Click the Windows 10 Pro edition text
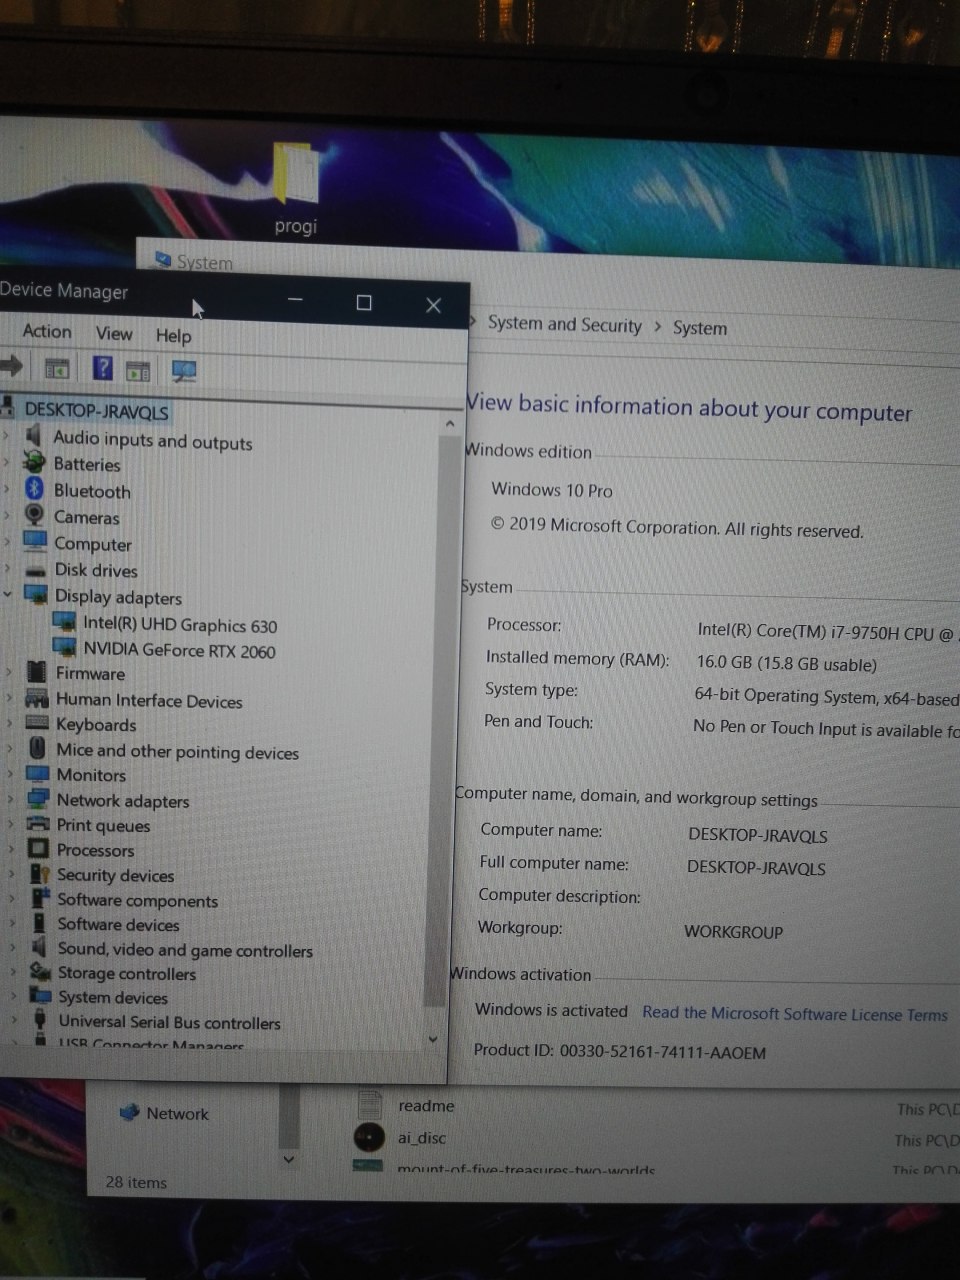The height and width of the screenshot is (1280, 960). click(x=552, y=490)
